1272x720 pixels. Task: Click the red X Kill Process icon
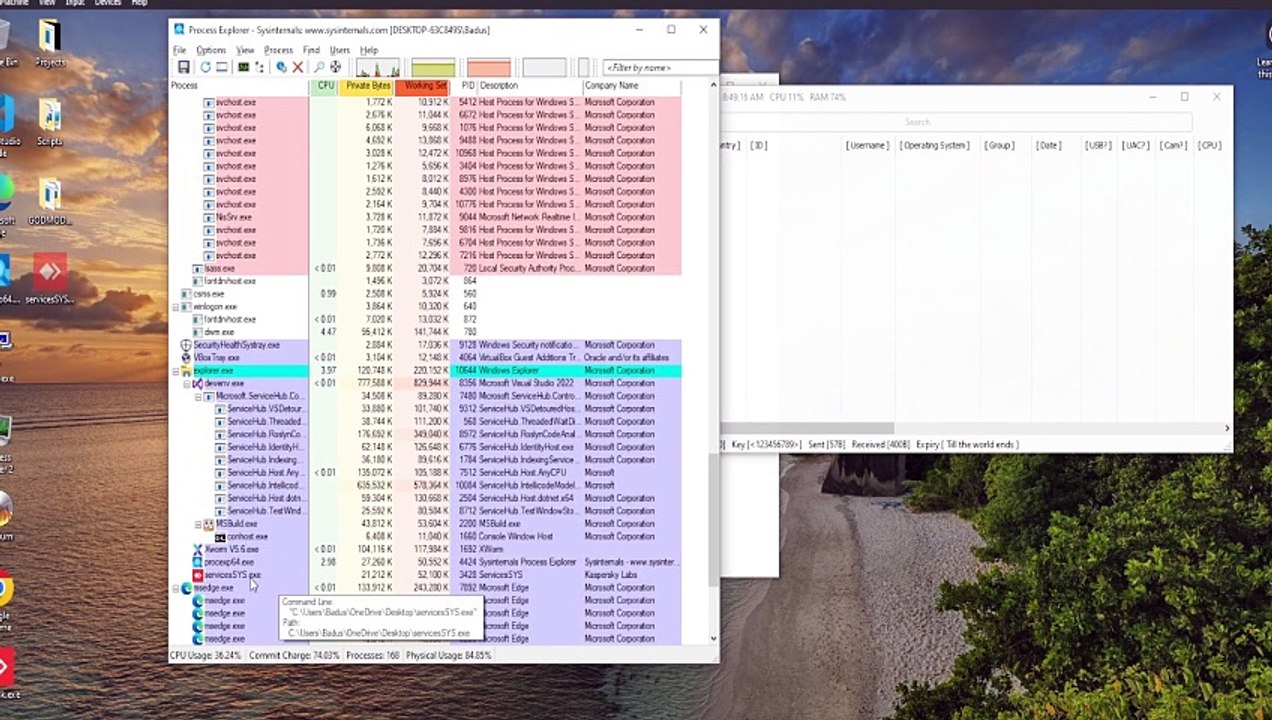(x=297, y=67)
